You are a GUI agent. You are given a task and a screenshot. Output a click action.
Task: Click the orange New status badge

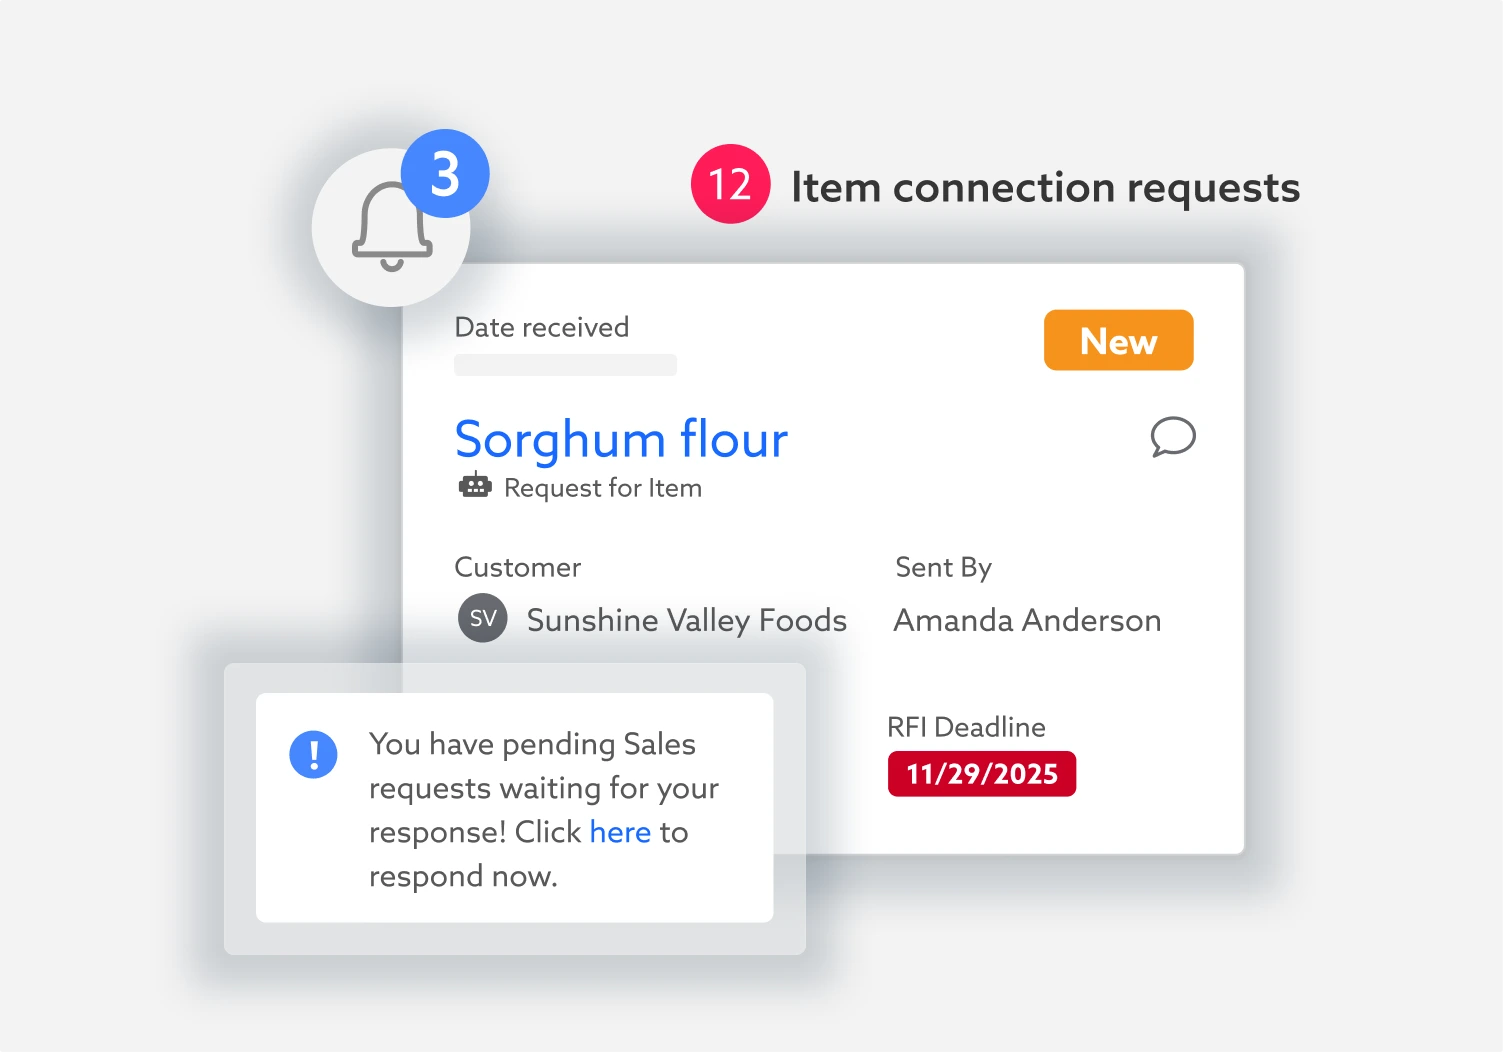pyautogui.click(x=1118, y=341)
